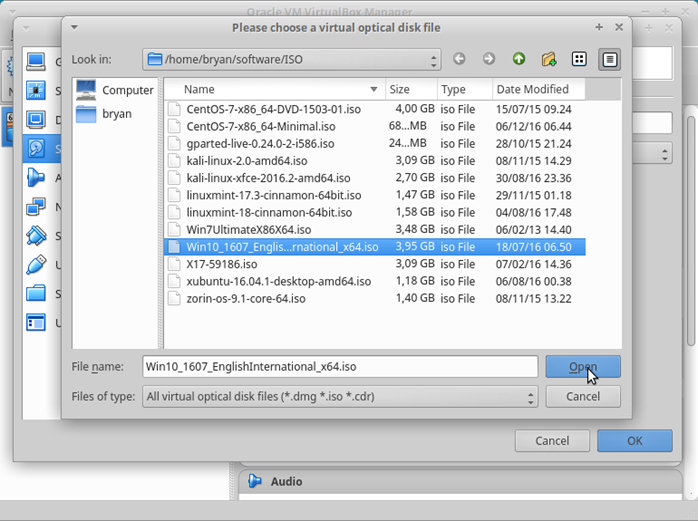
Task: Go back to previous folder arrow
Action: click(459, 59)
